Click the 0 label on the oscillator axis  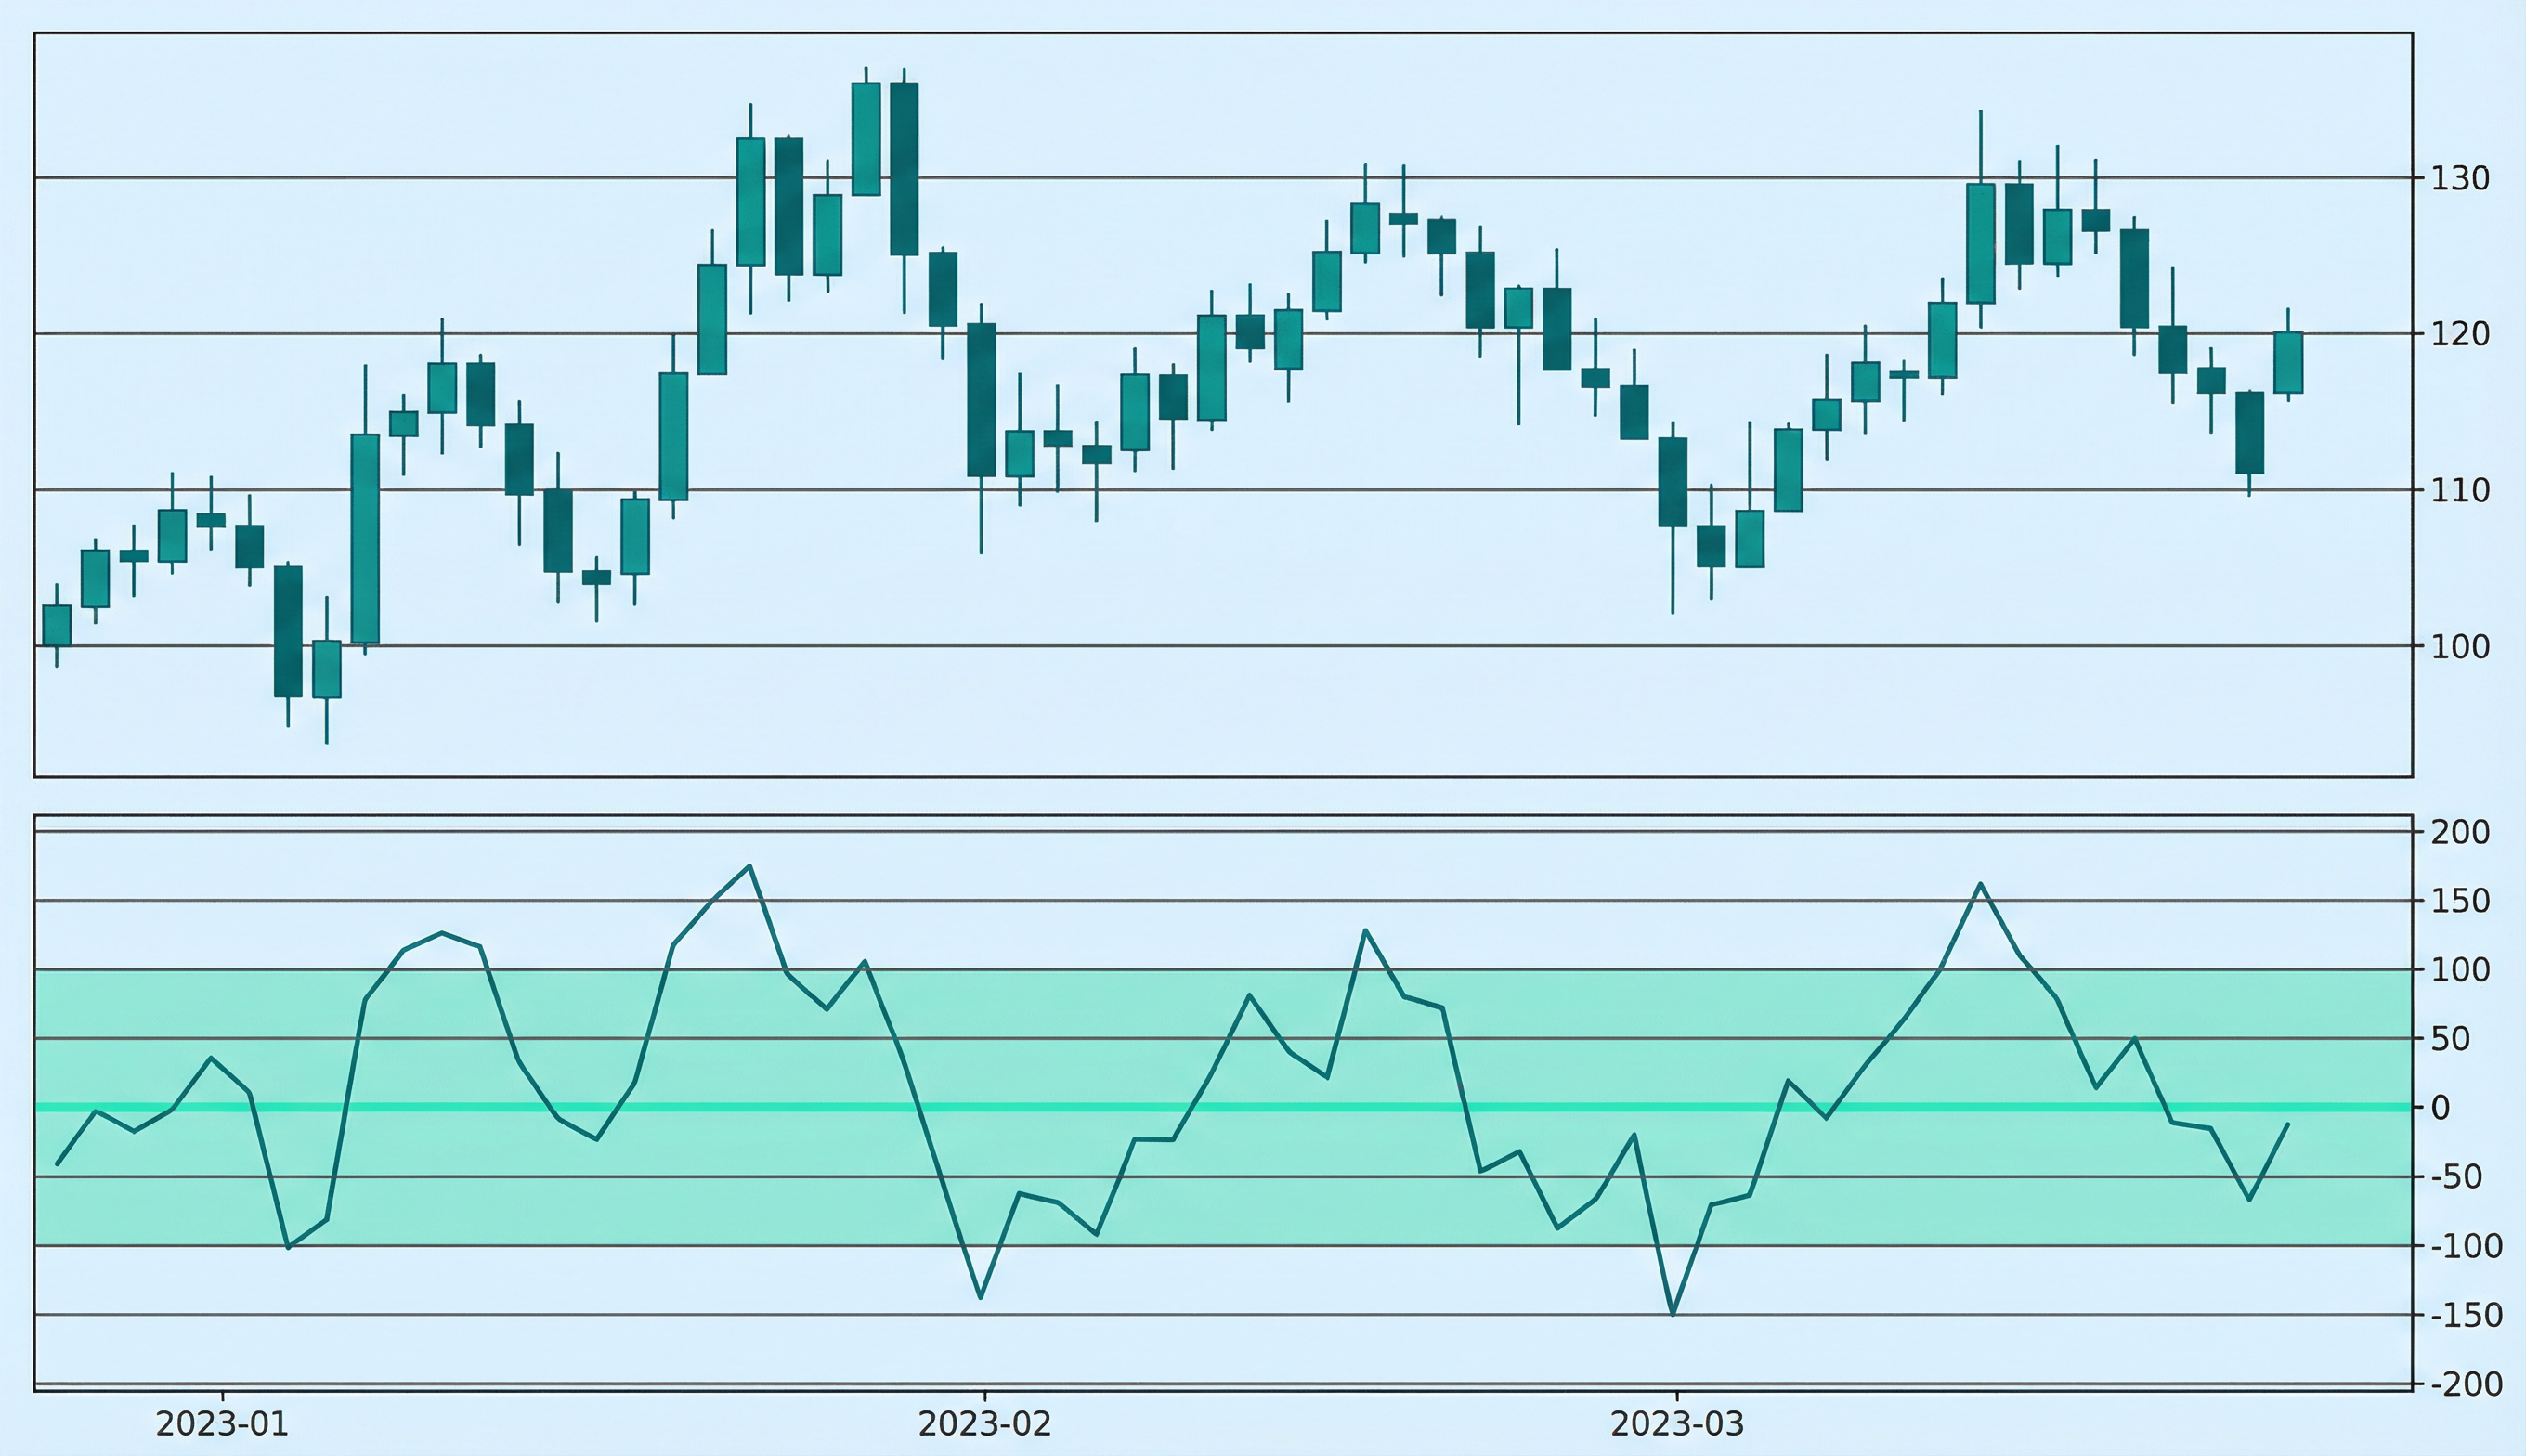click(2441, 1107)
